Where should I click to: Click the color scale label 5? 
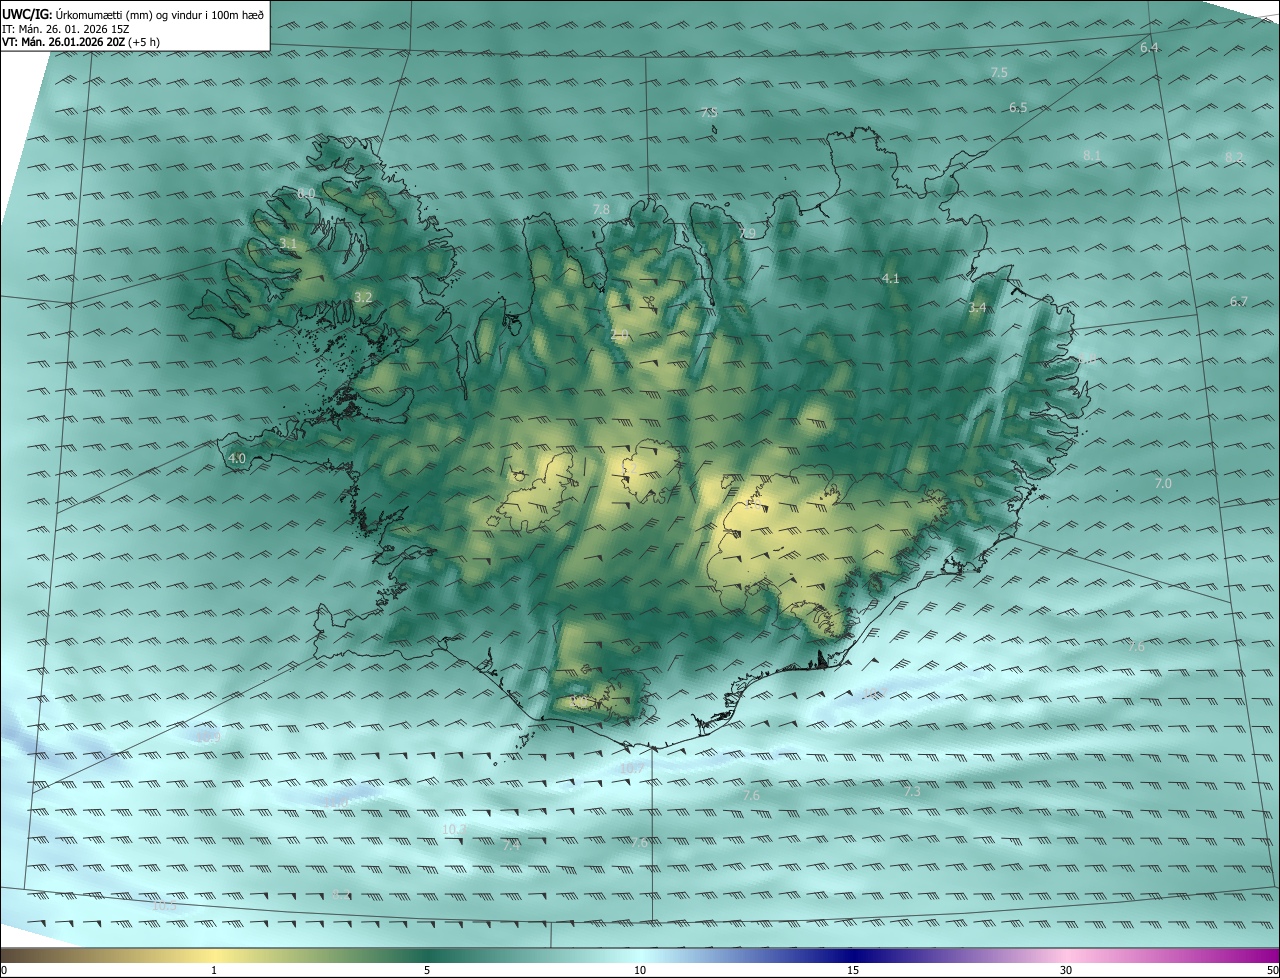click(427, 970)
